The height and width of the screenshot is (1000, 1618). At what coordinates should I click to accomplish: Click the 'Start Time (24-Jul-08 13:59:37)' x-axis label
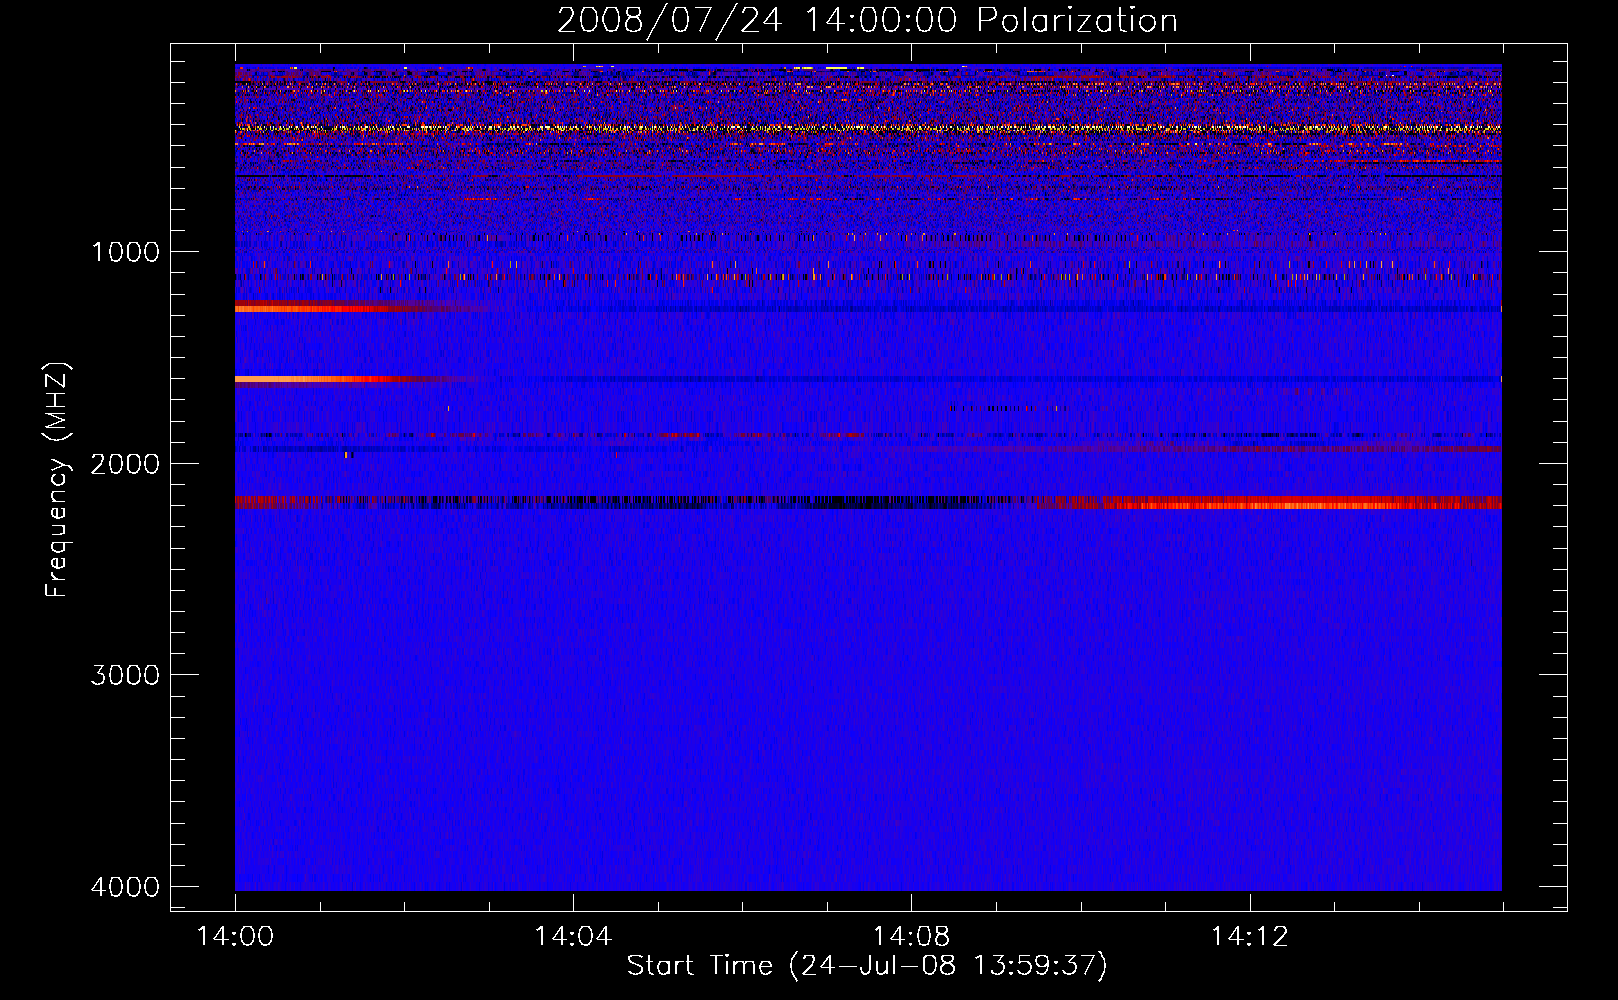[867, 966]
